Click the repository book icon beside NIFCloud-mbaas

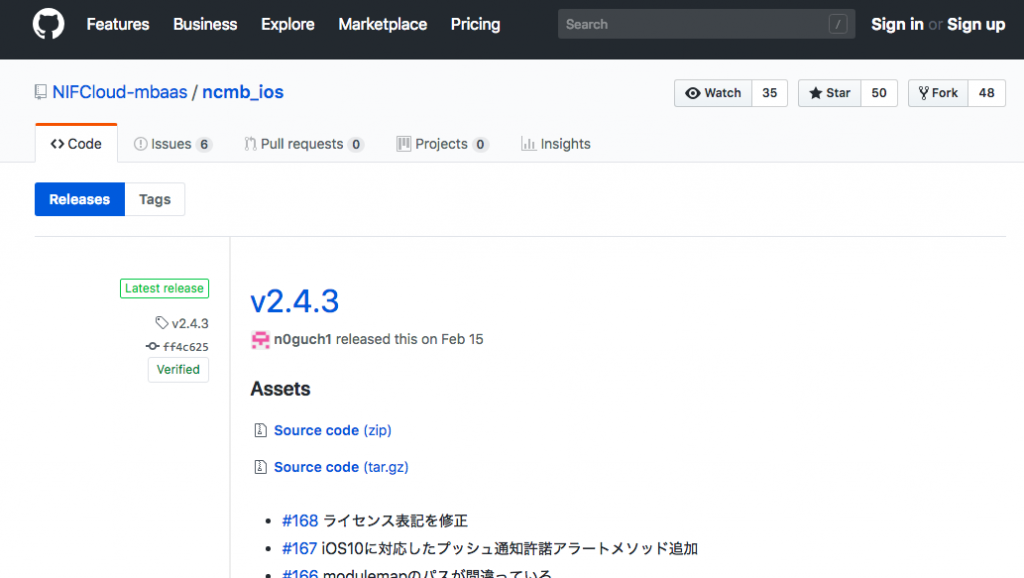coord(40,92)
